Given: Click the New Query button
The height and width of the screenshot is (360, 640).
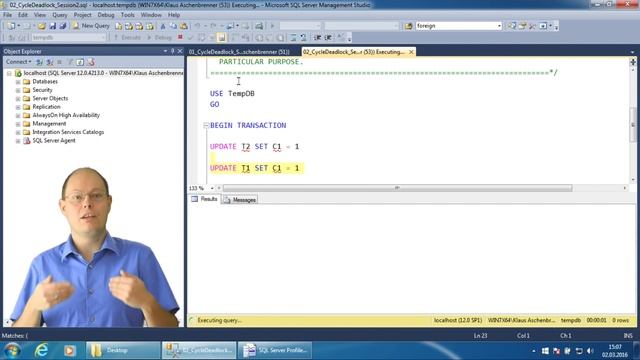Looking at the screenshot, I should (x=91, y=26).
